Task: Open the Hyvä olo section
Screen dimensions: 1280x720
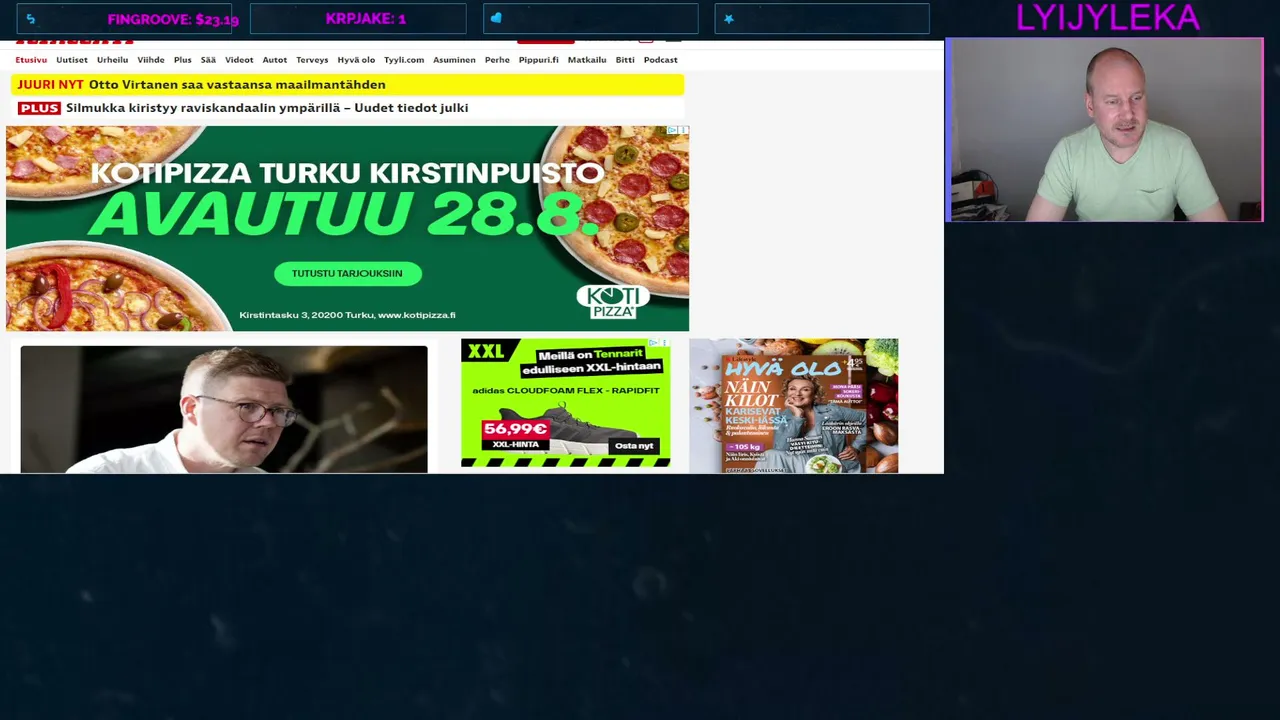Action: tap(356, 60)
